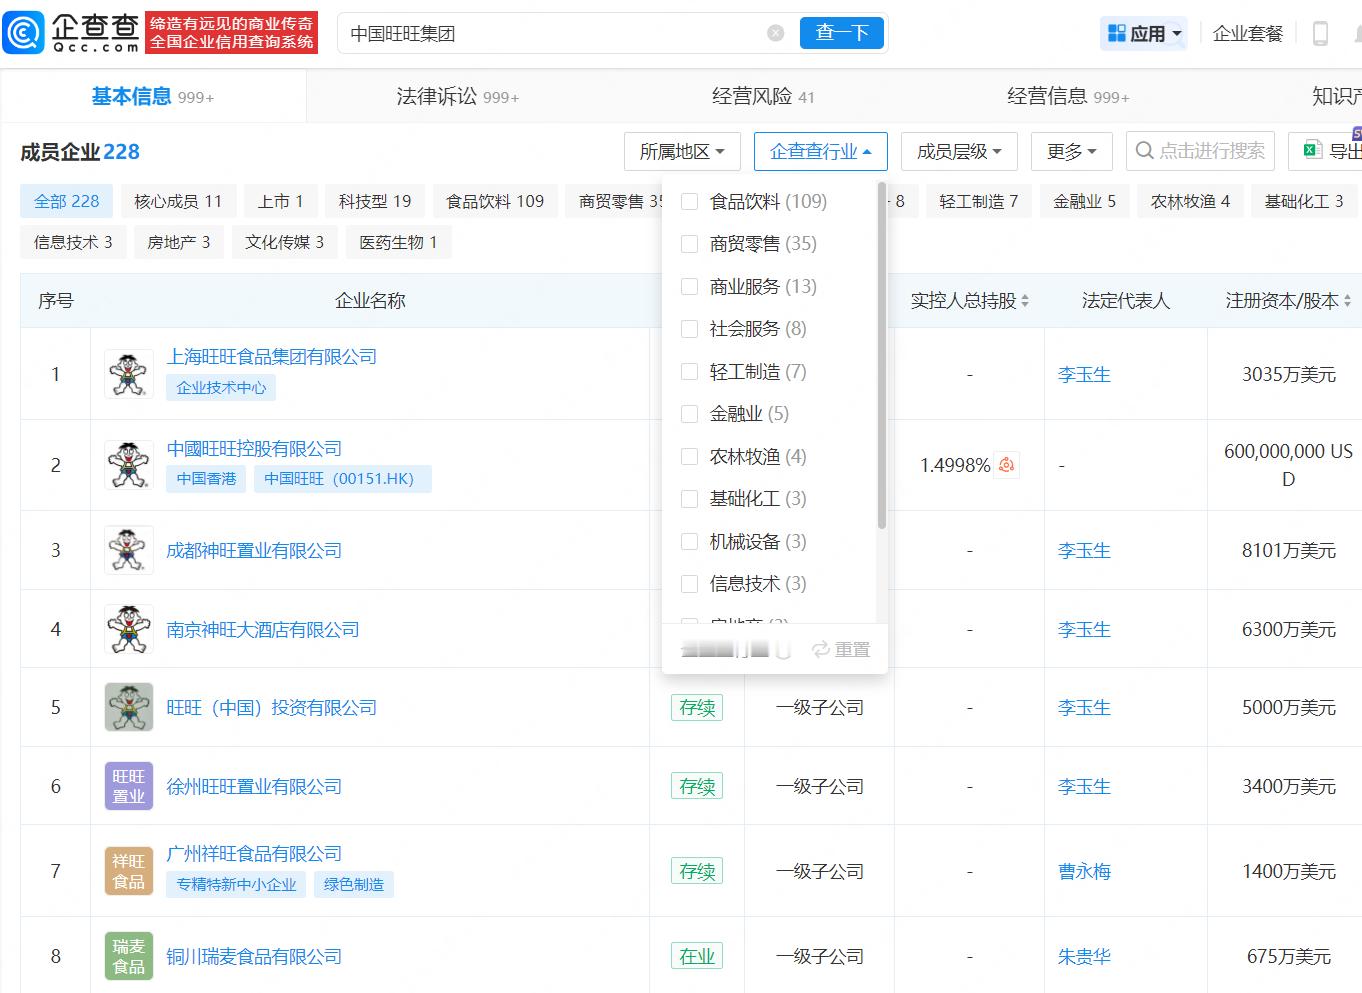Open the mobile phone app icon
This screenshot has height=993, width=1362.
click(x=1320, y=33)
